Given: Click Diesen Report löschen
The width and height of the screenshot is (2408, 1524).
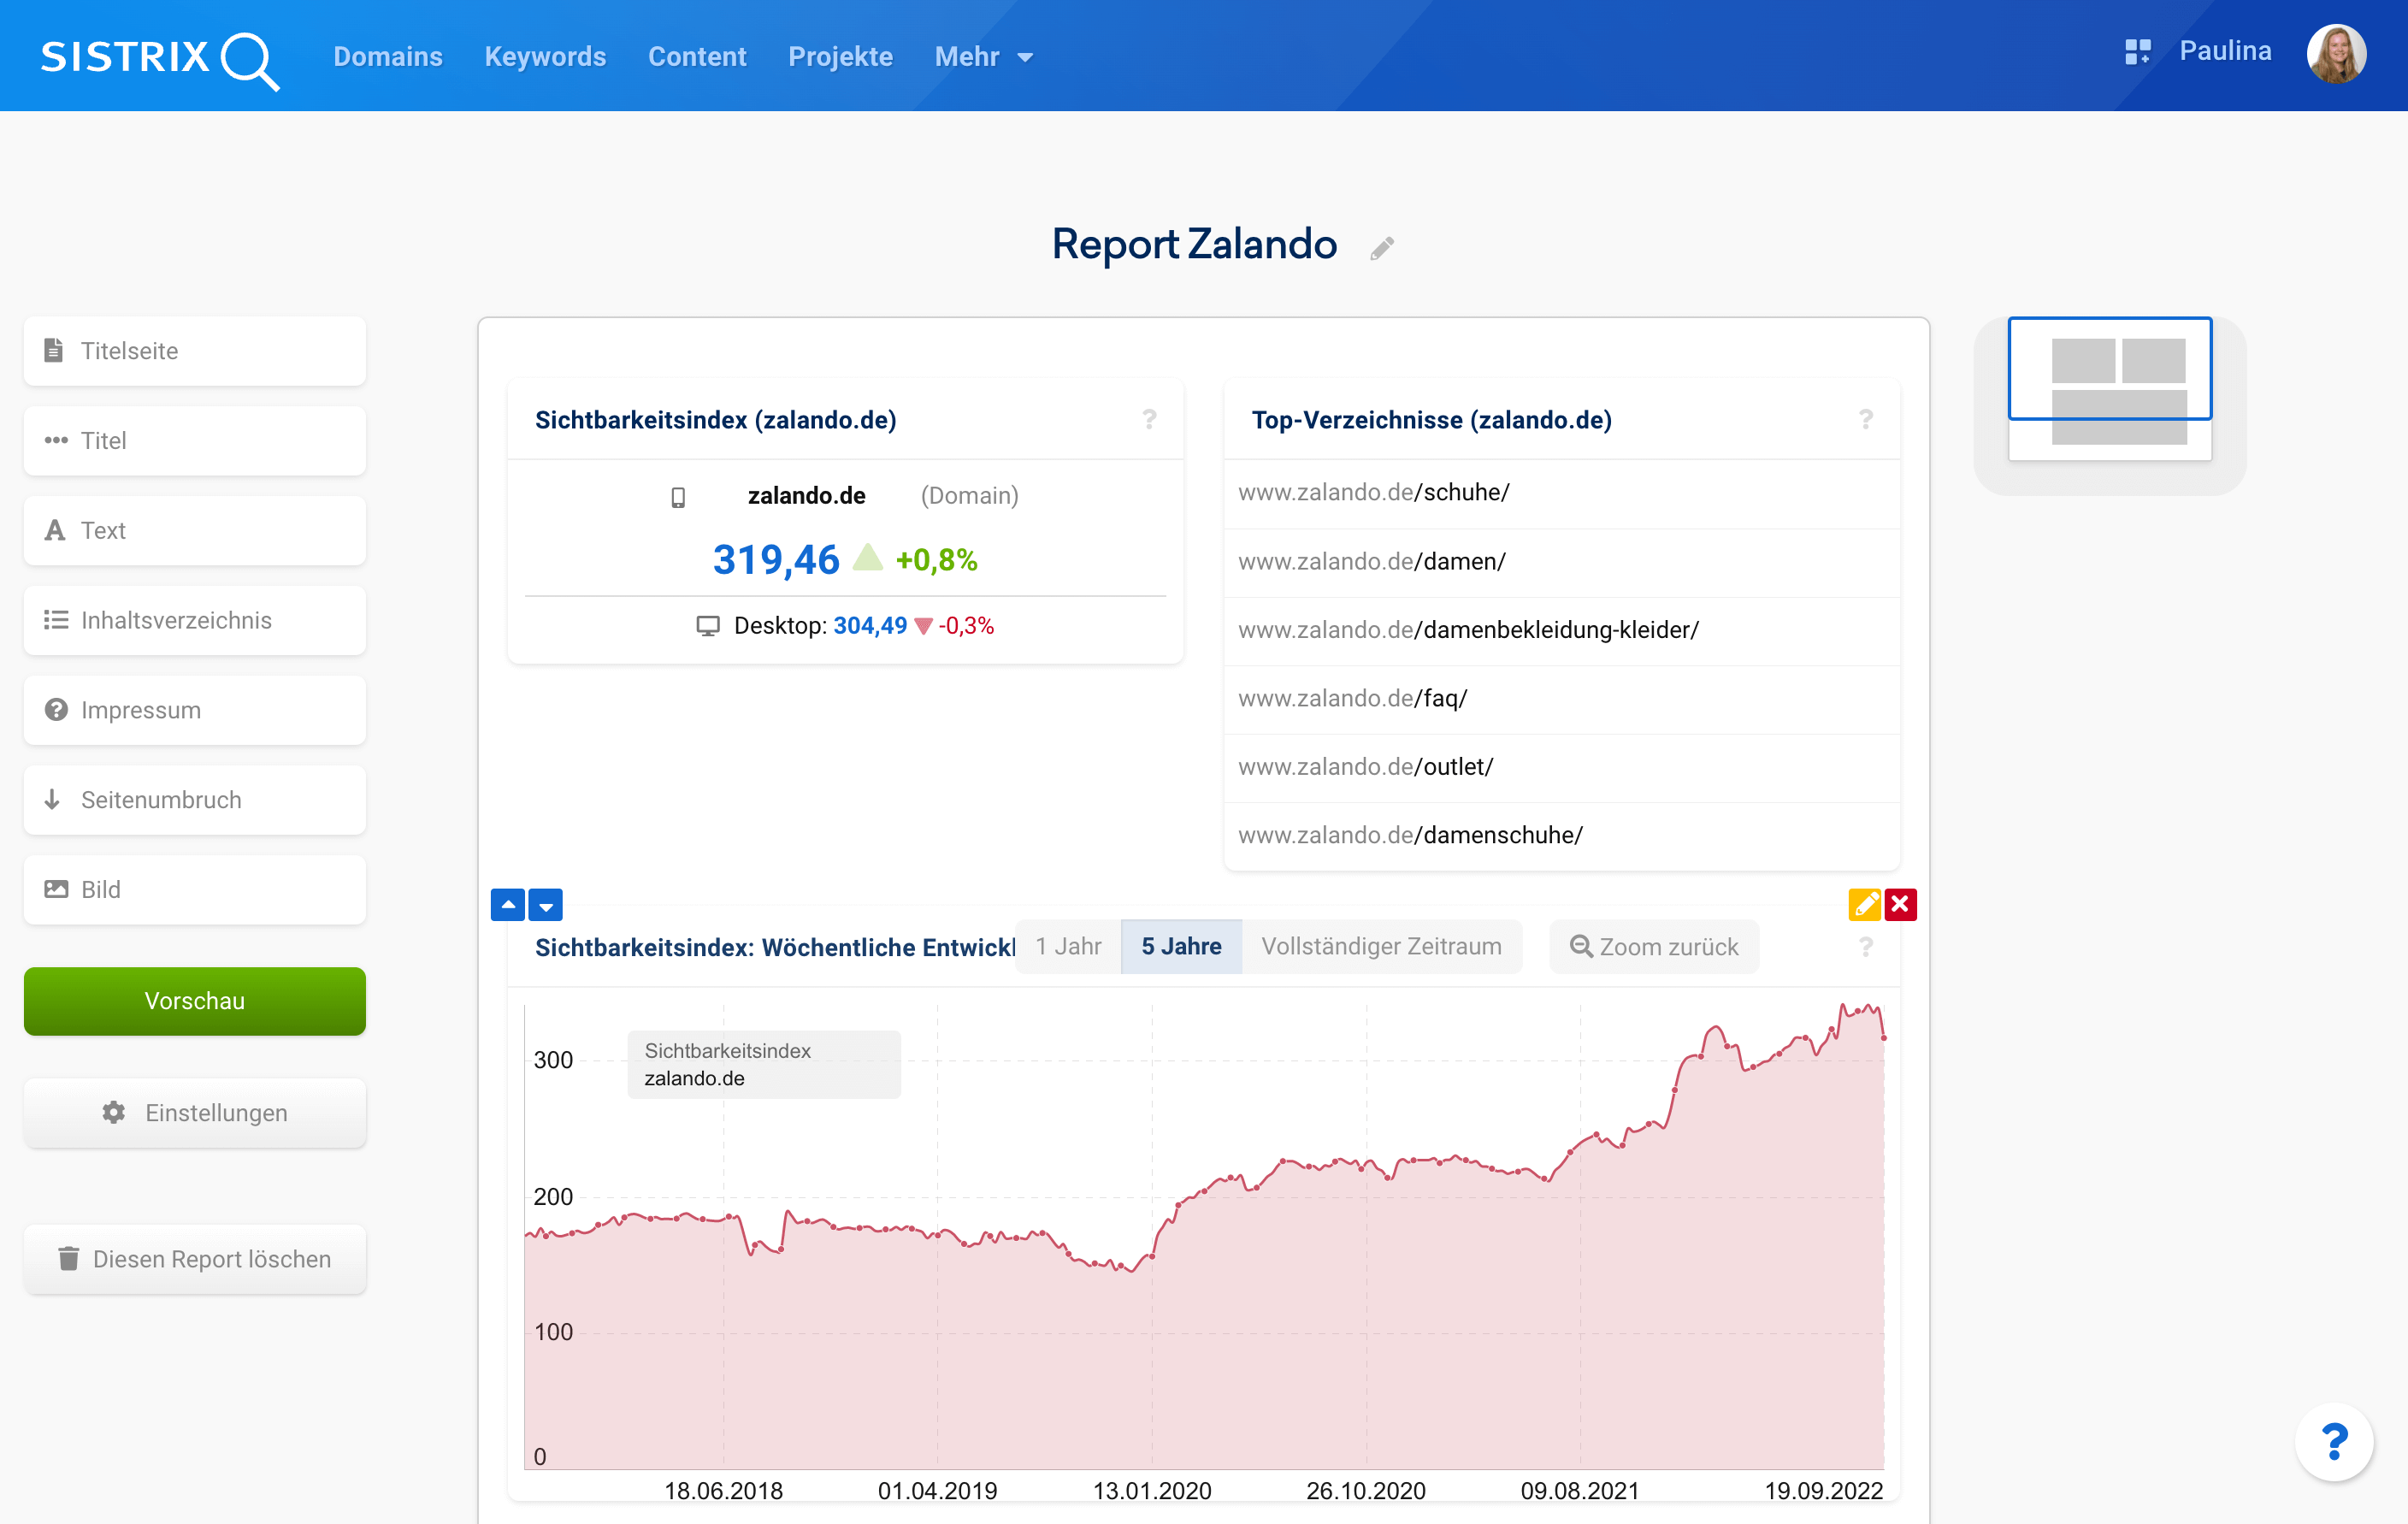Looking at the screenshot, I should point(195,1259).
